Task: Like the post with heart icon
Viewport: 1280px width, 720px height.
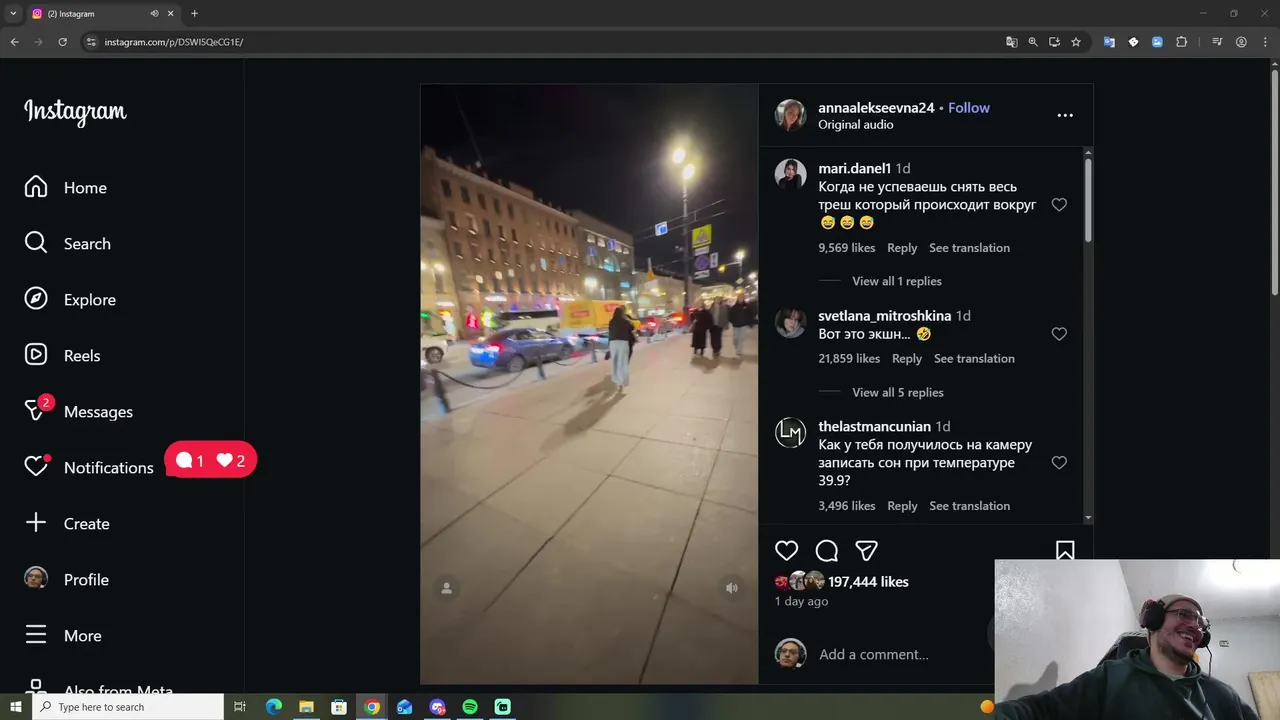Action: (787, 551)
